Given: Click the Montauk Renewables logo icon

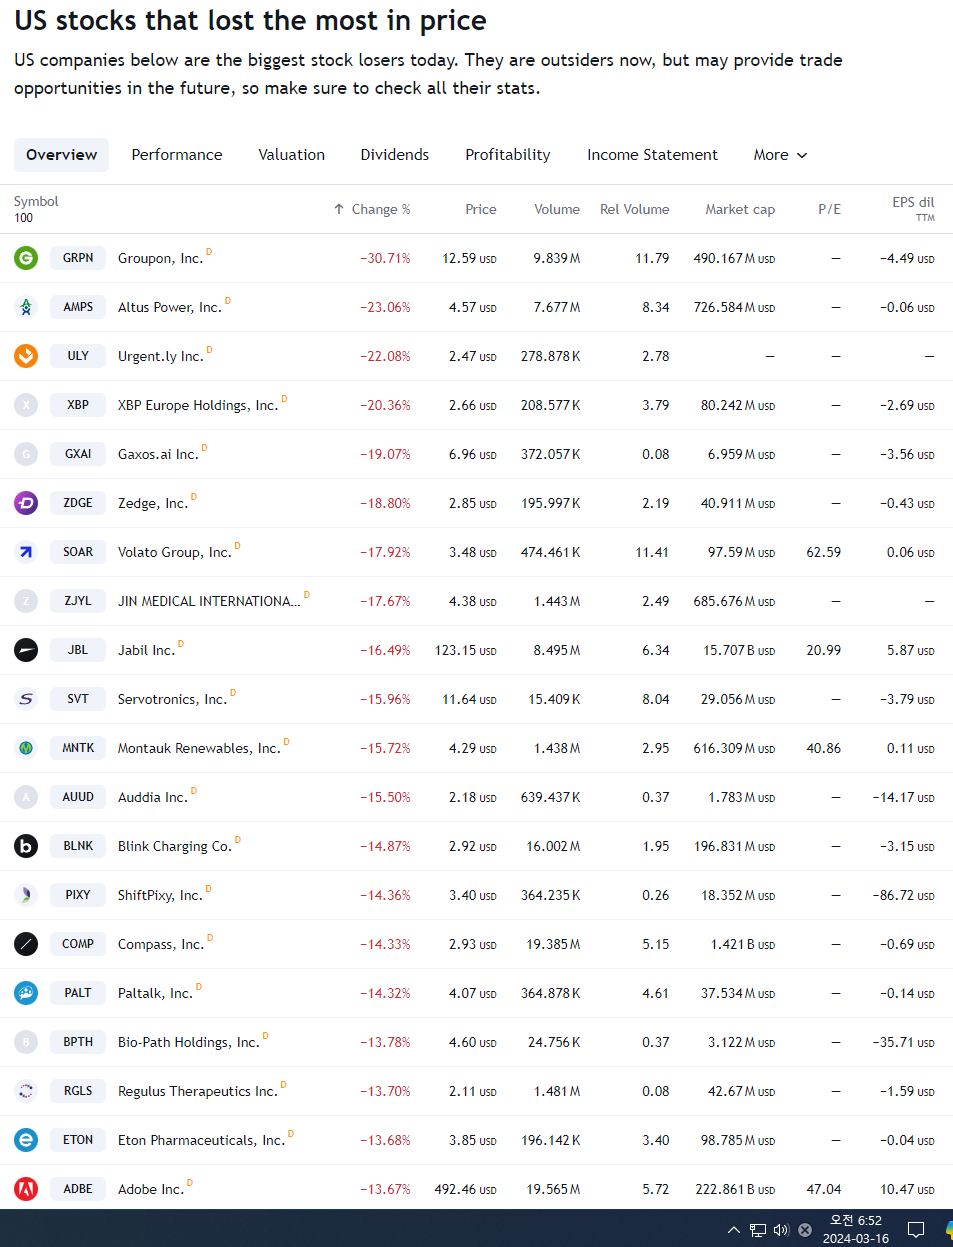Looking at the screenshot, I should point(26,748).
